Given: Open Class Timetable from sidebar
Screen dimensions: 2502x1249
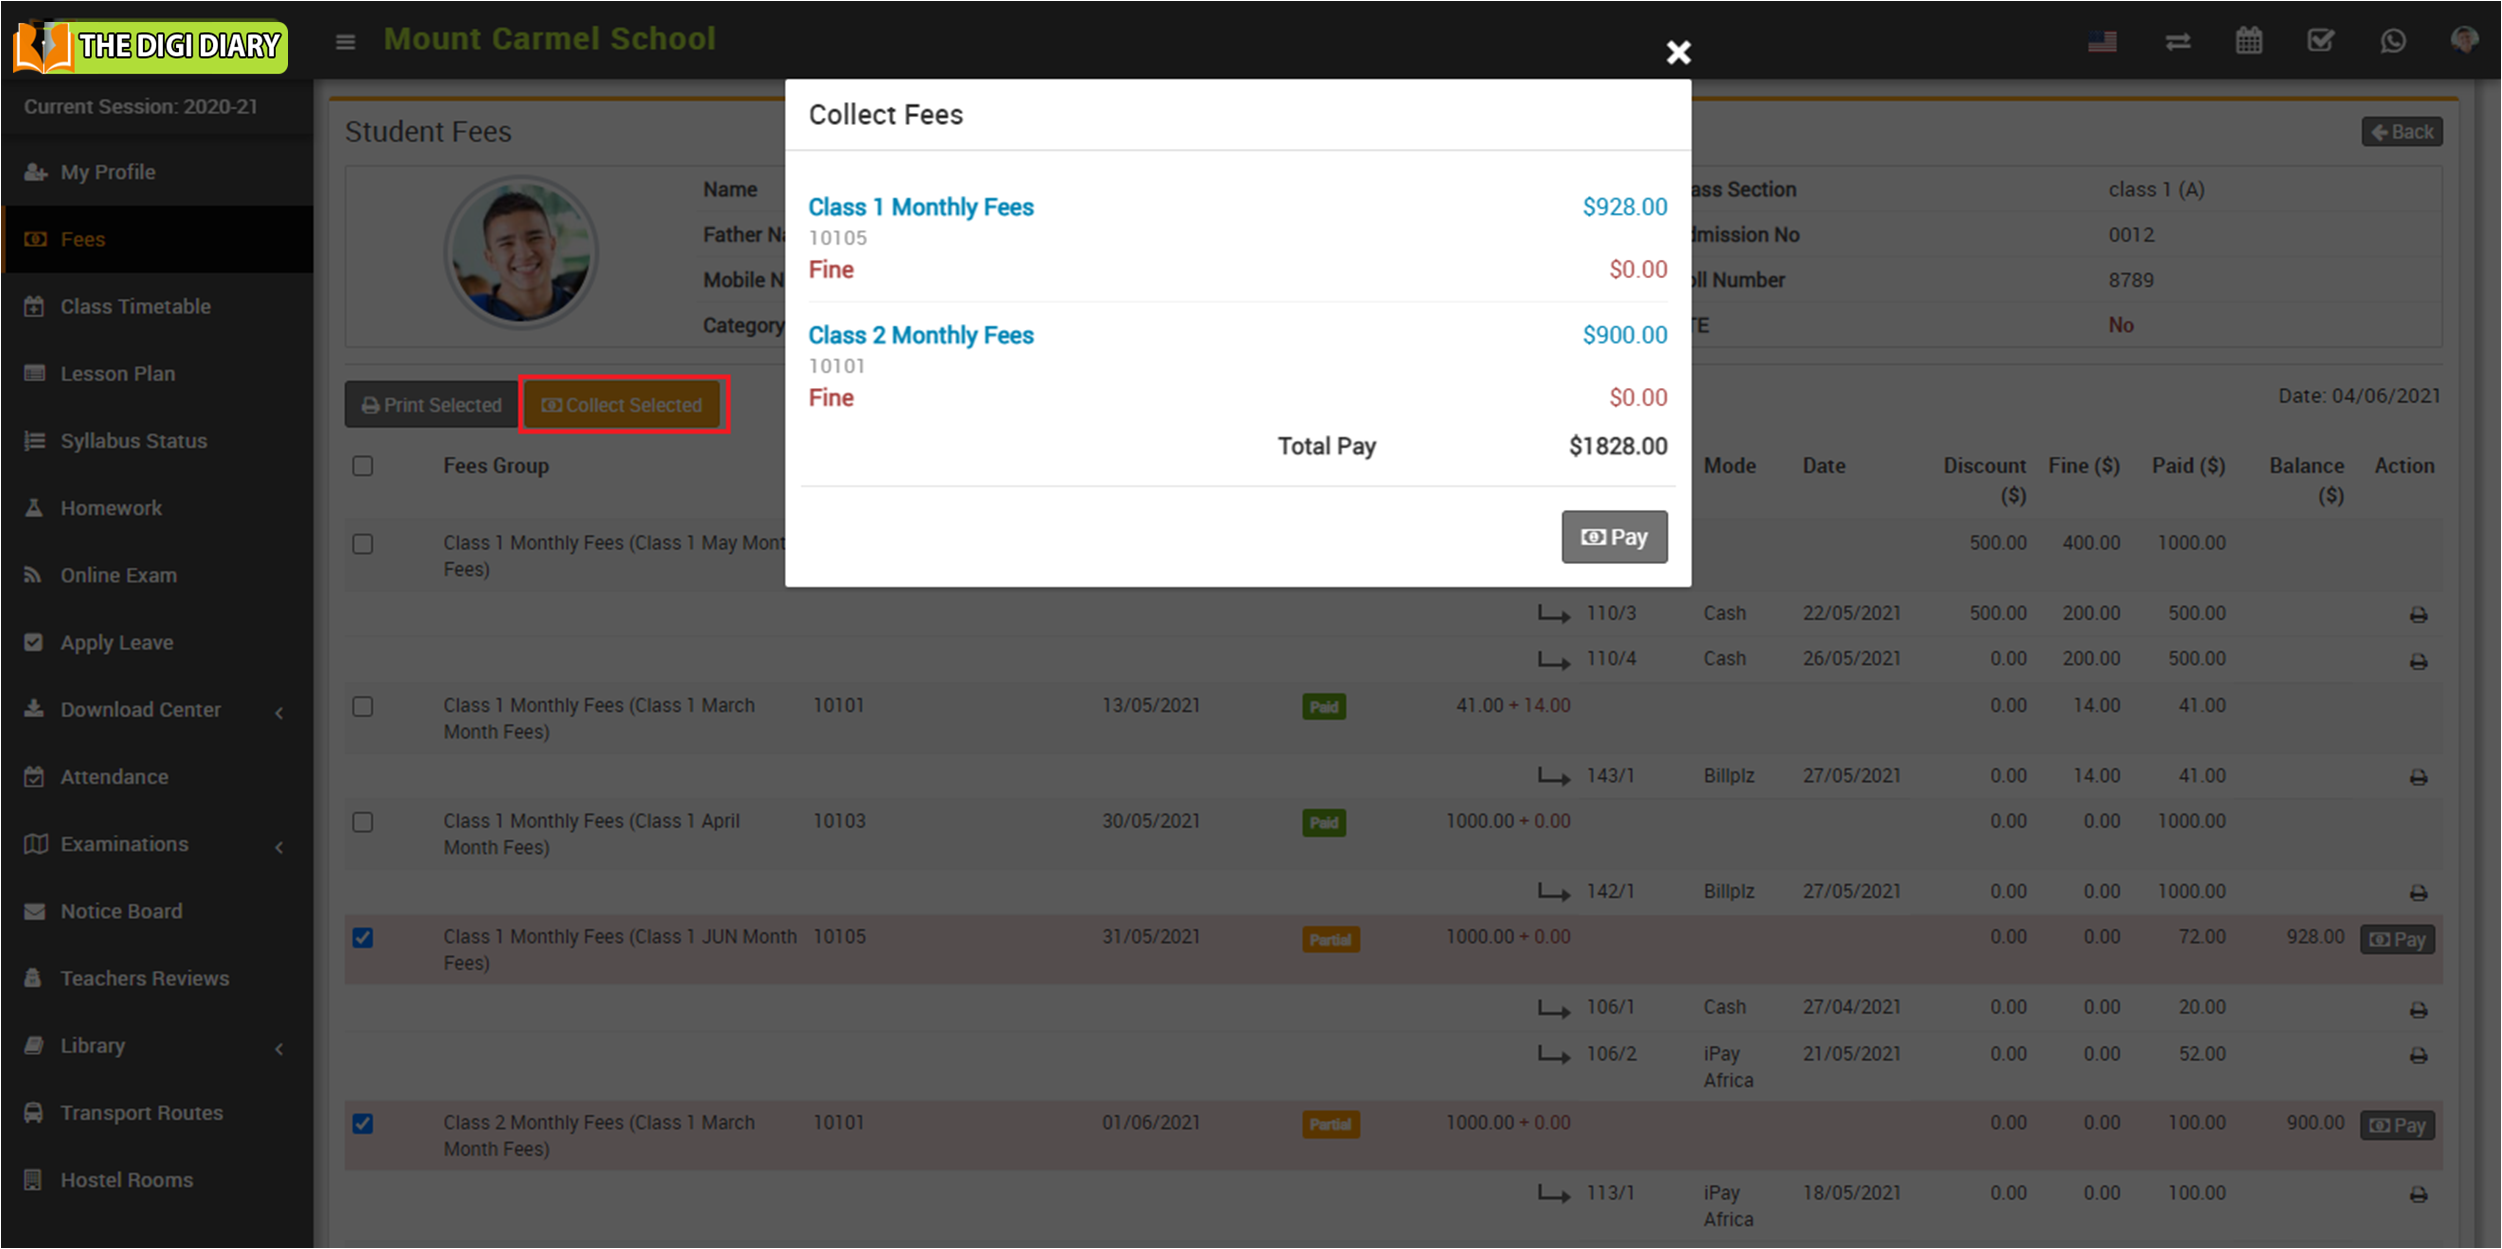Looking at the screenshot, I should pos(135,307).
